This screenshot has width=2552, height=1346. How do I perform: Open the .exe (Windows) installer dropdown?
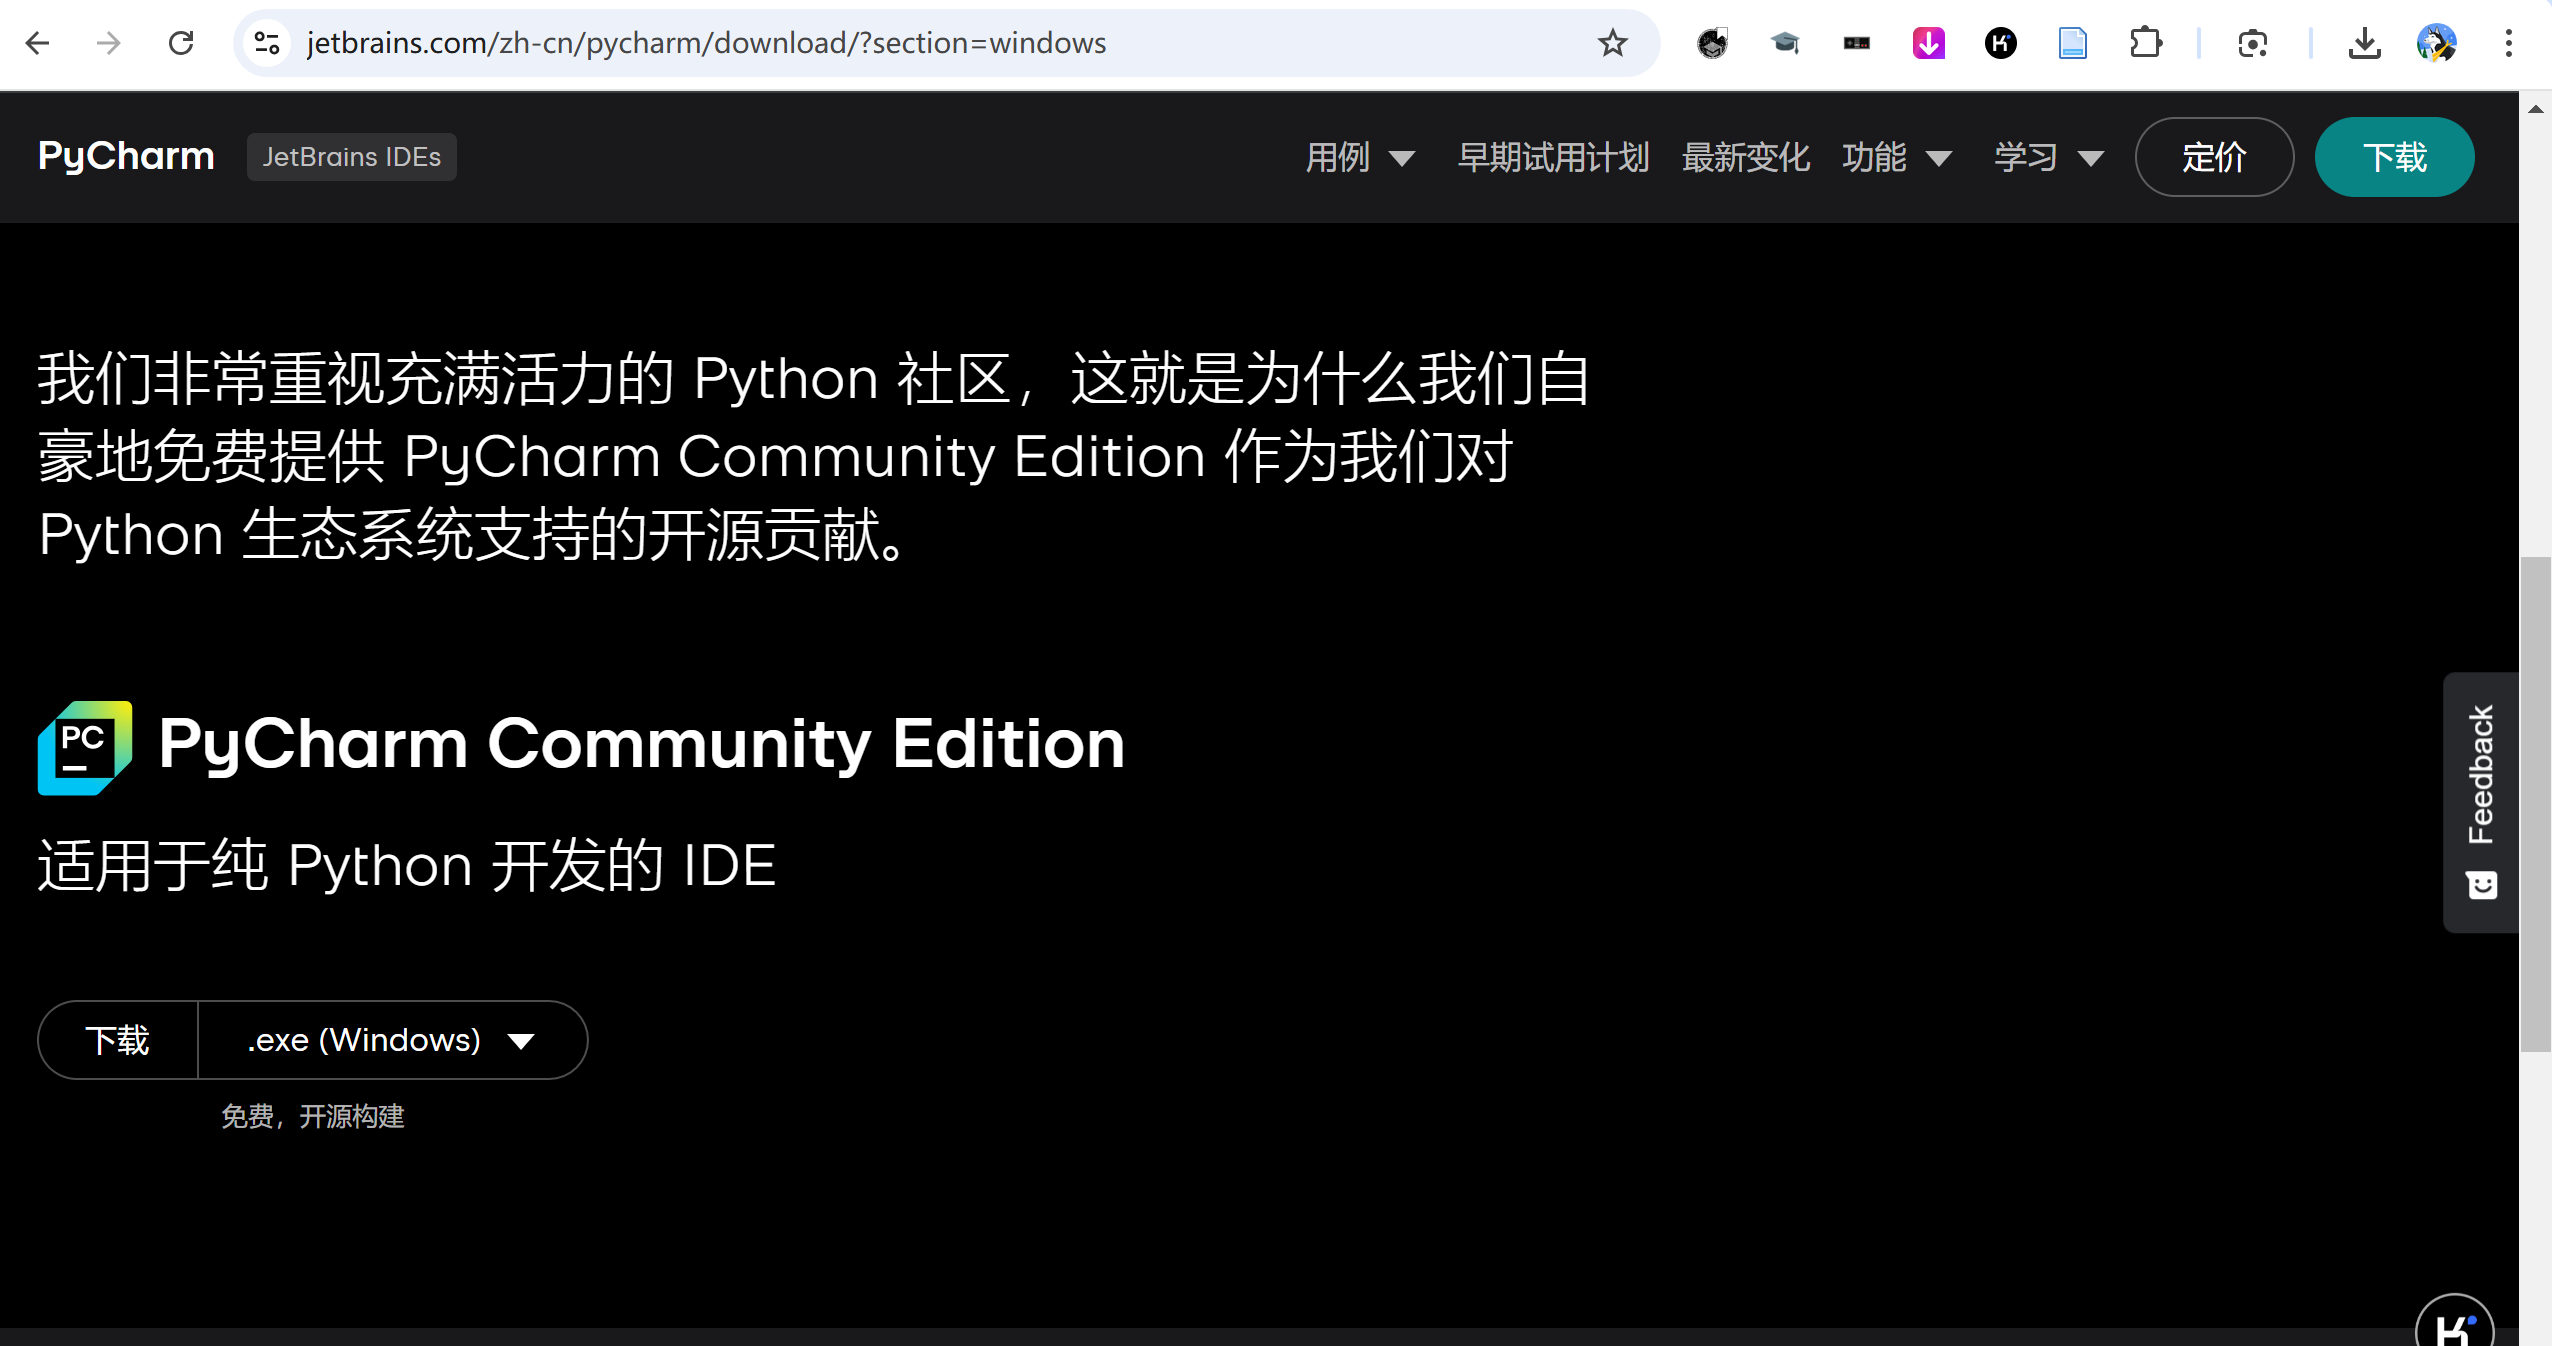pyautogui.click(x=392, y=1040)
